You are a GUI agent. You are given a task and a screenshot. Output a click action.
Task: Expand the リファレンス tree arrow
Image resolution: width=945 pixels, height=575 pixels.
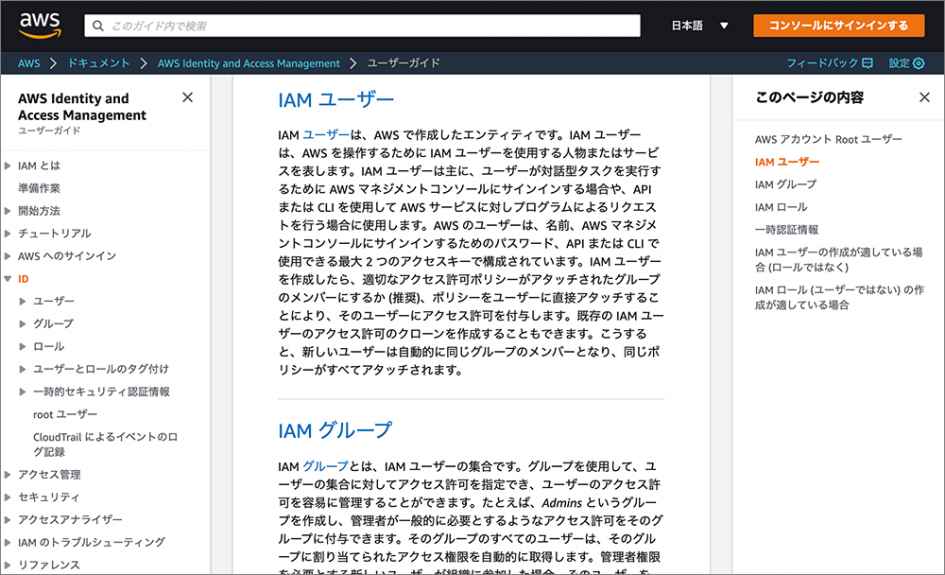pos(8,565)
